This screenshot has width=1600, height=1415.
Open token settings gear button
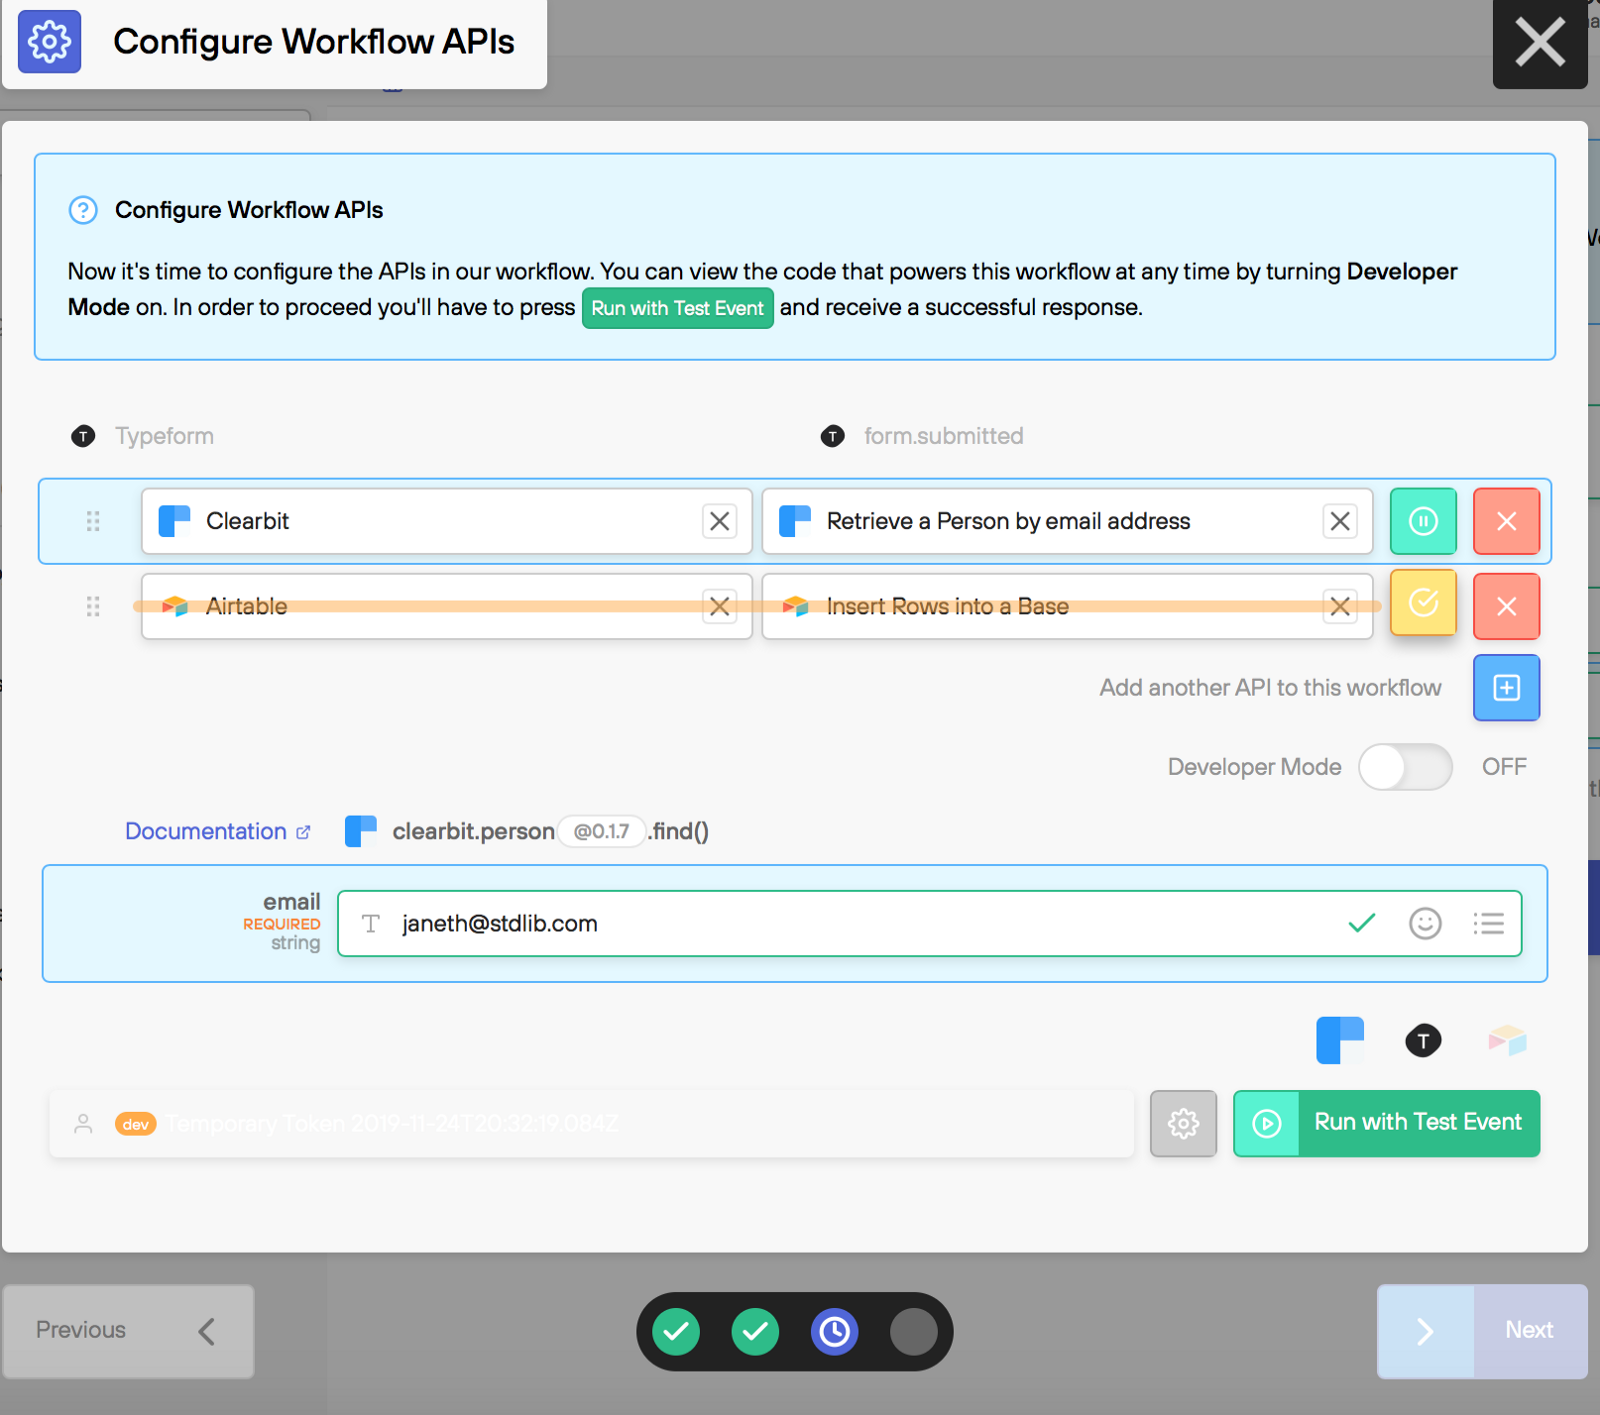1183,1124
